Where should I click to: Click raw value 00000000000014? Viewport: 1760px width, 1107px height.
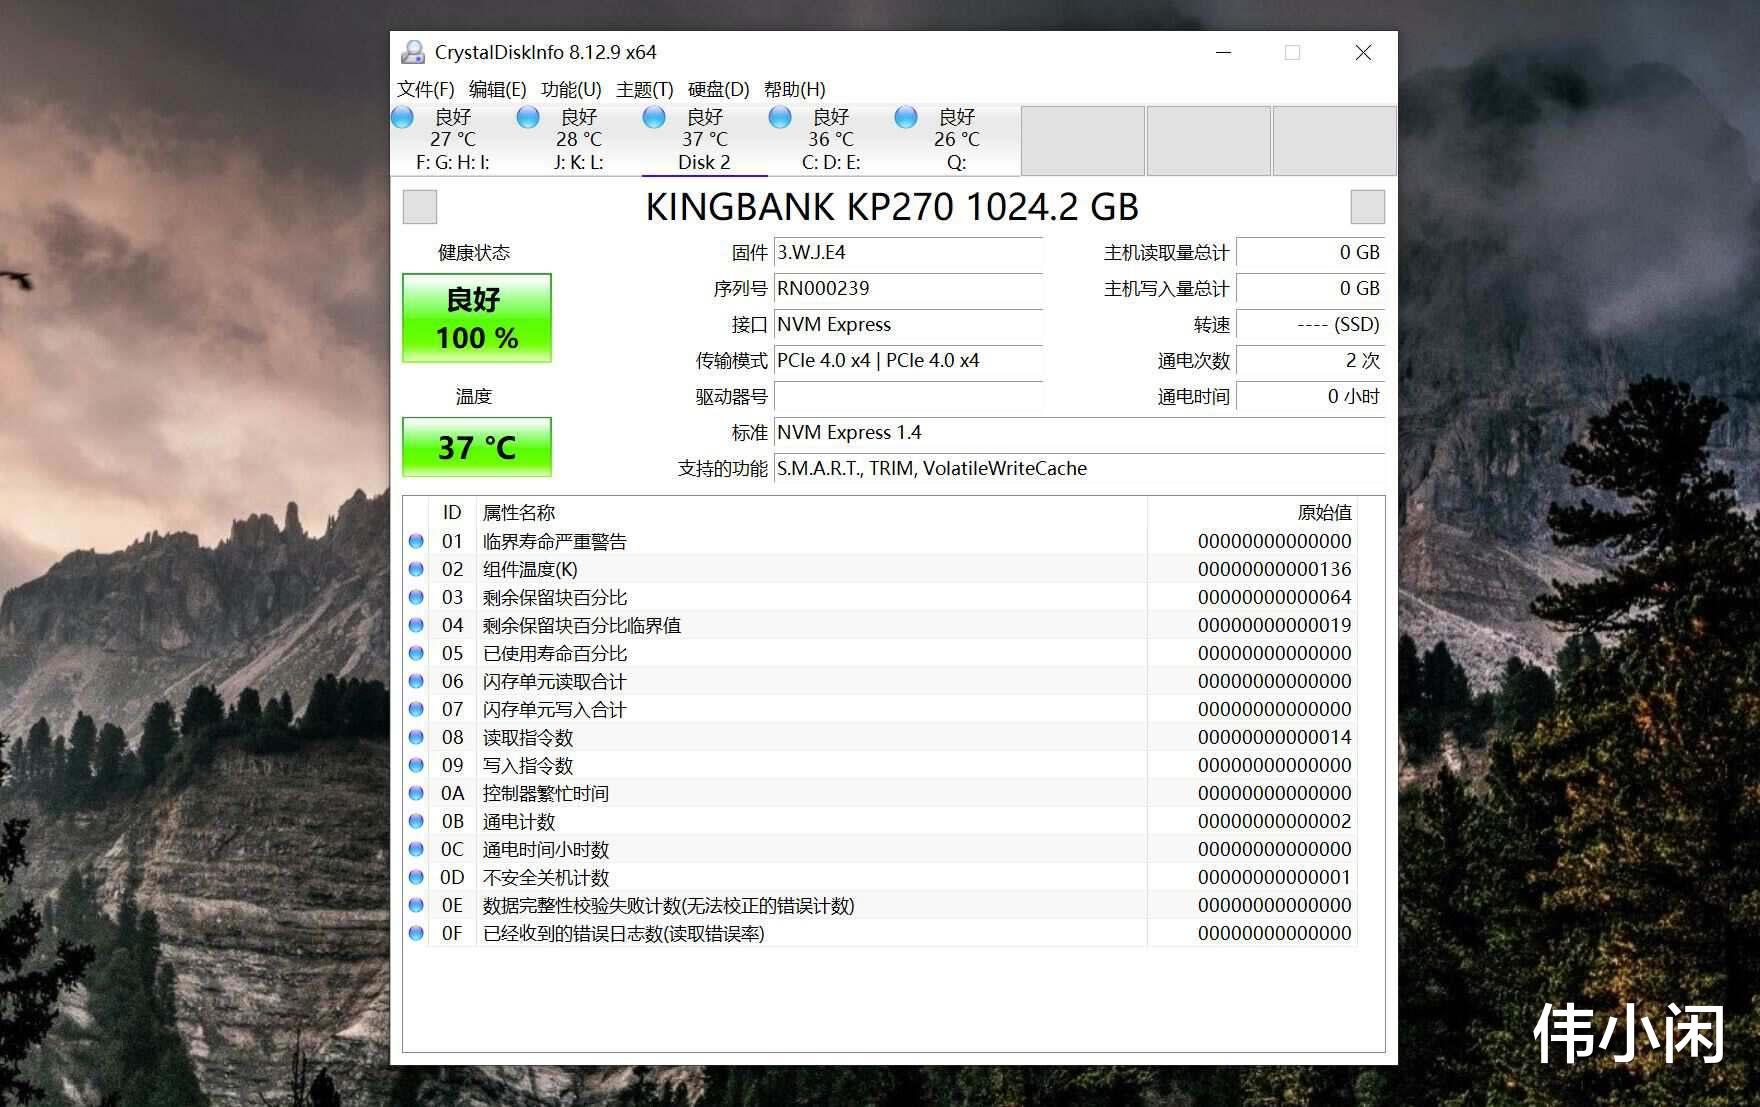tap(1274, 737)
